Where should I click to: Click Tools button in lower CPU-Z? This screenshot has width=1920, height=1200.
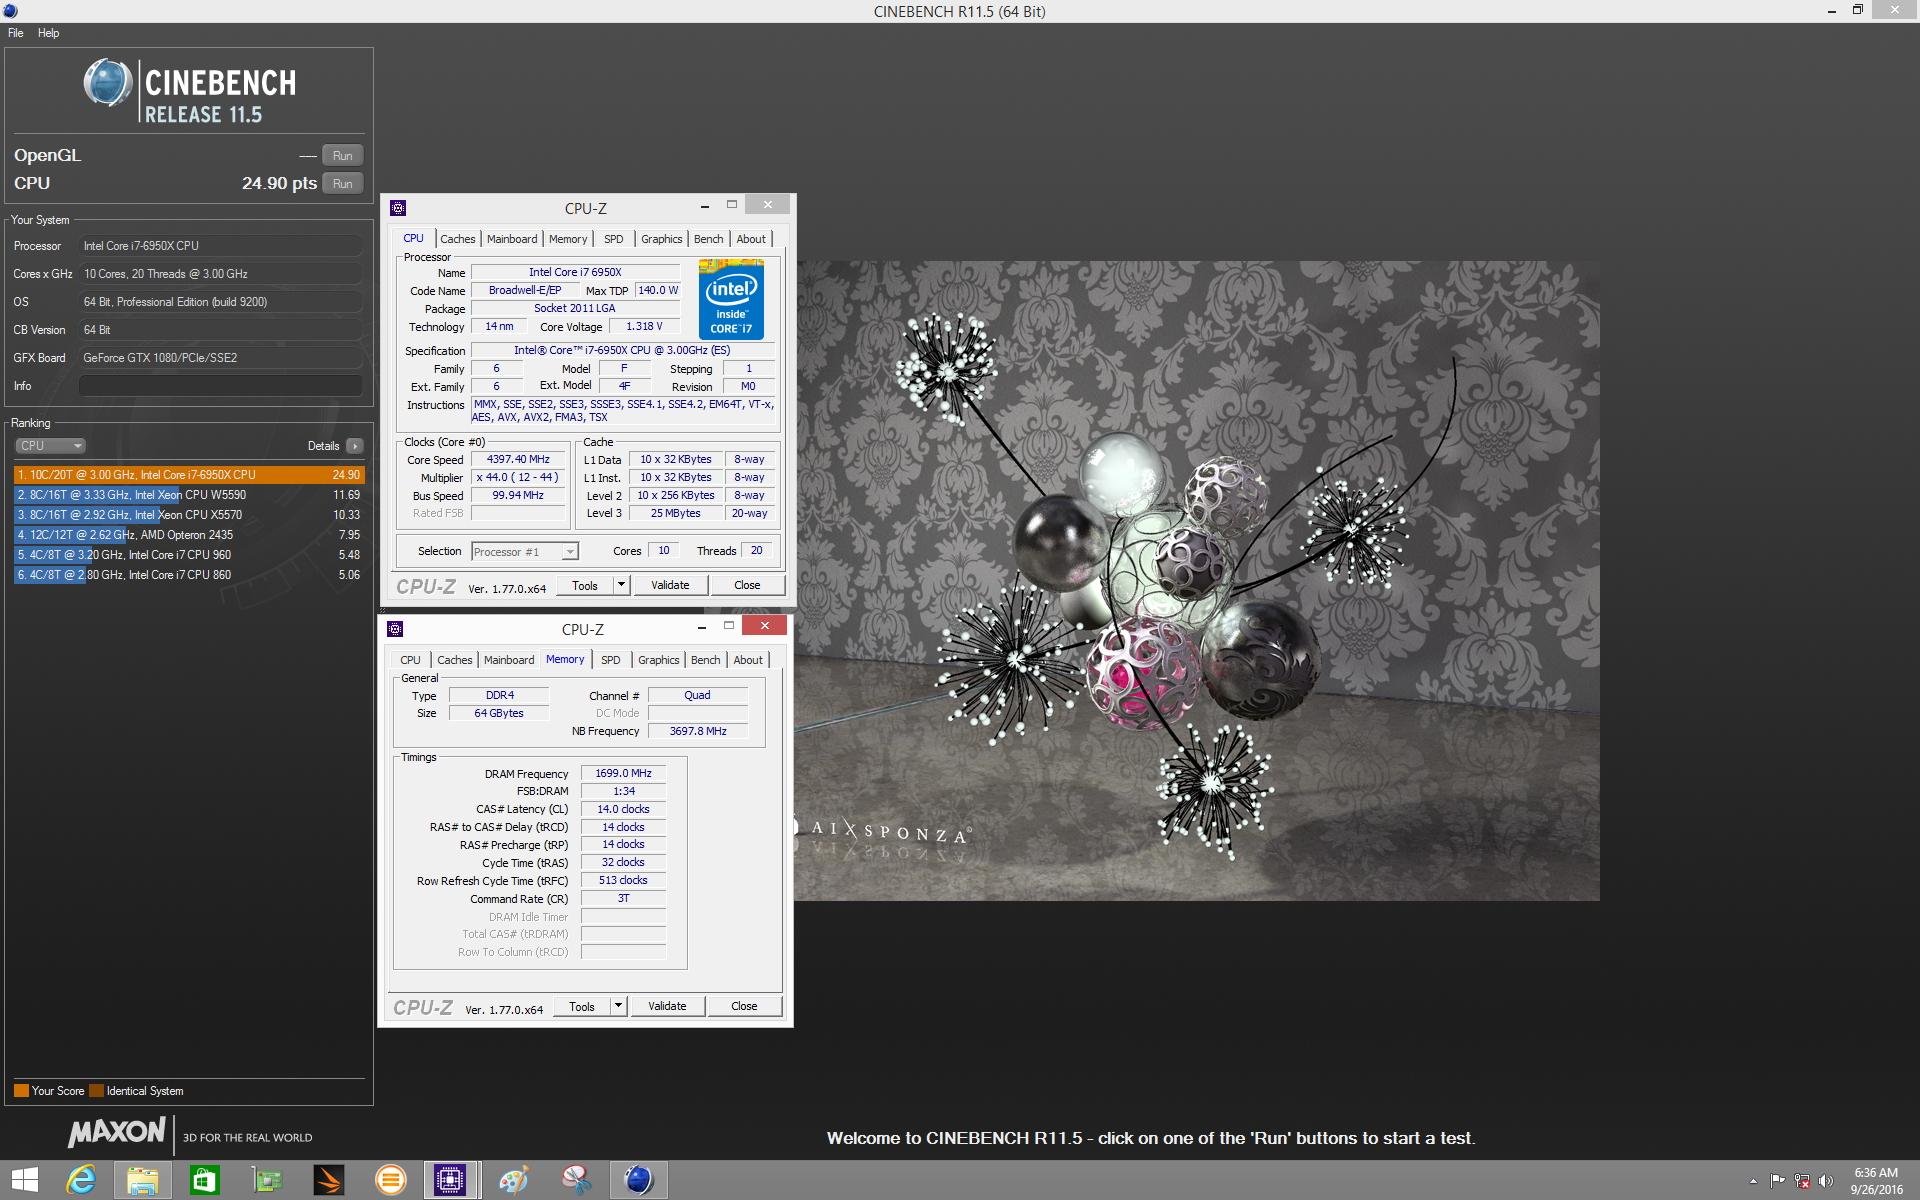(582, 1007)
